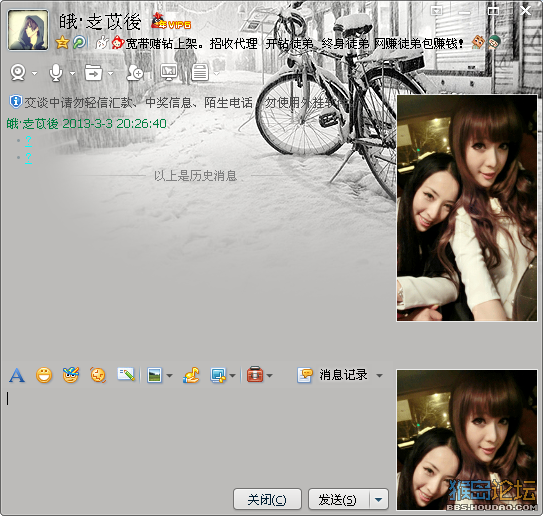
Task: Expand the video call options arrow
Action: [x=34, y=73]
